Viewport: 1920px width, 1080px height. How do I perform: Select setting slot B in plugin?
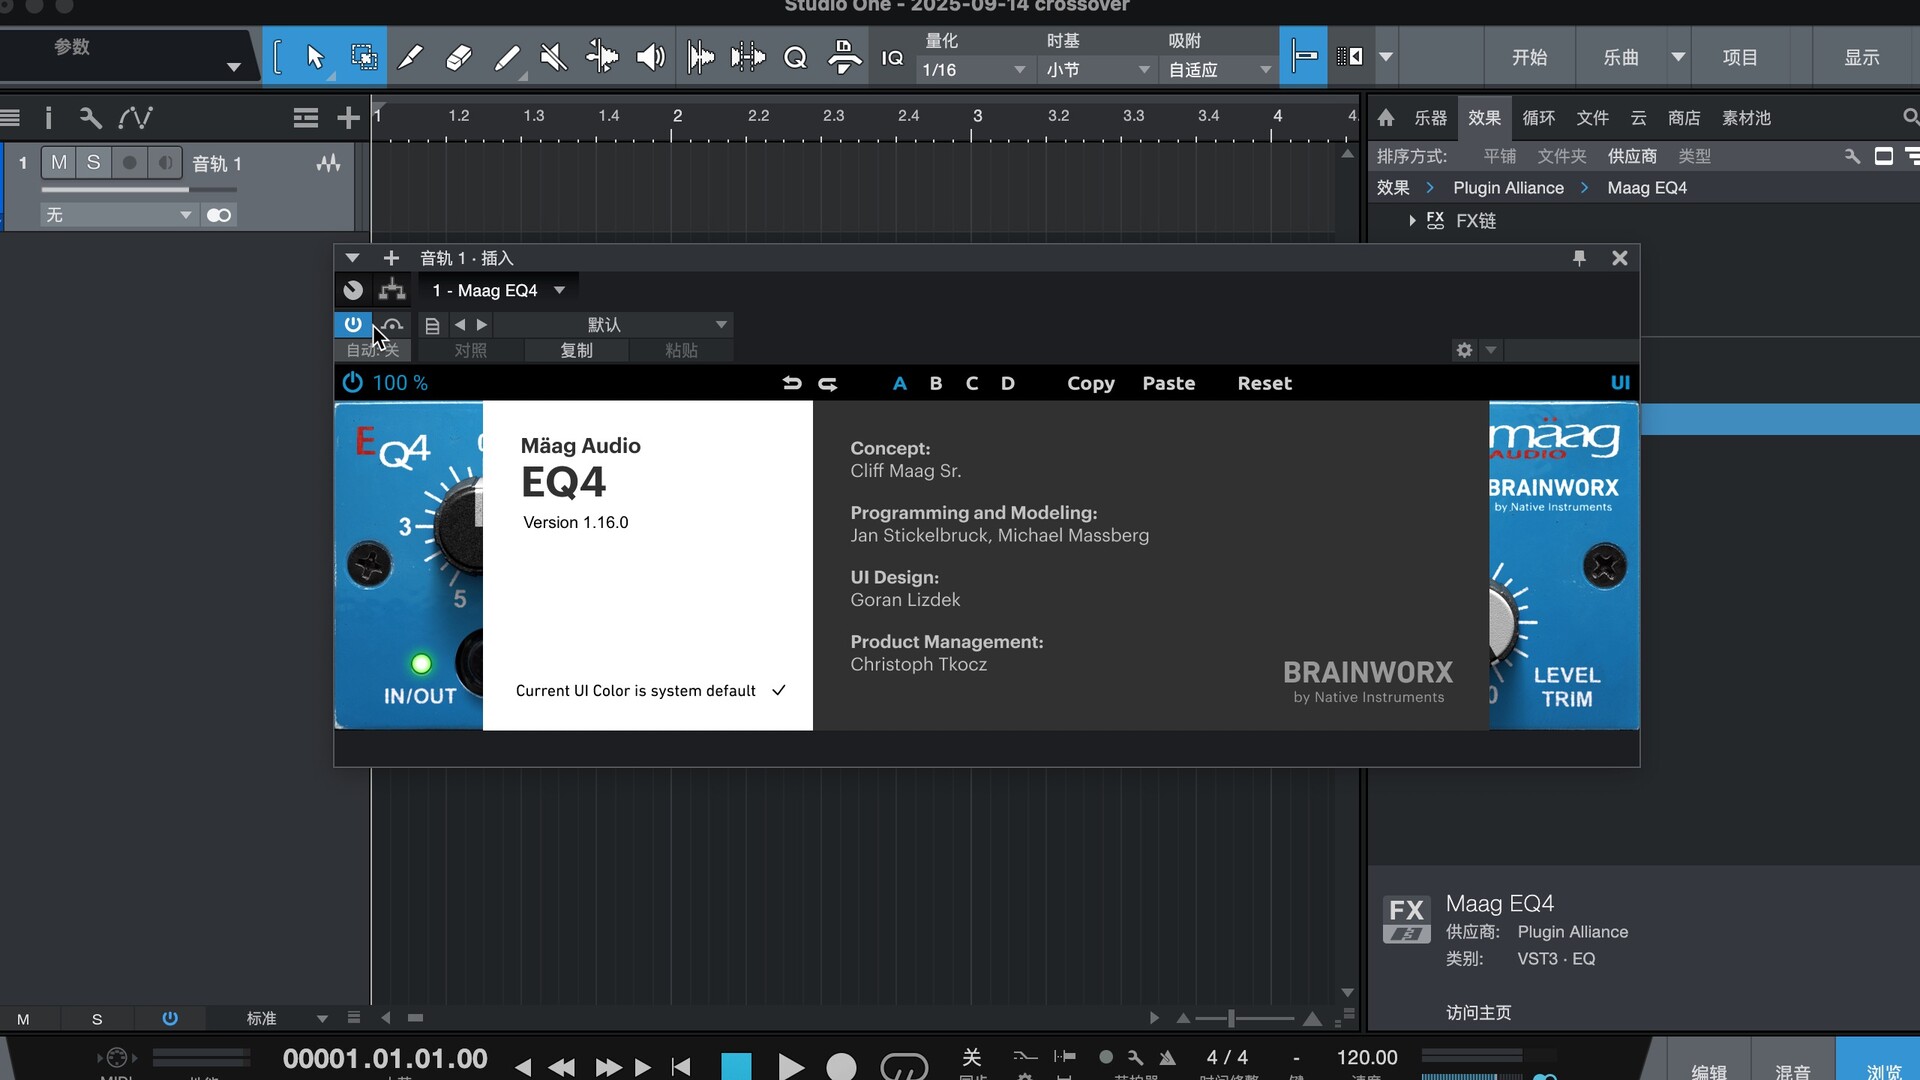[x=936, y=383]
